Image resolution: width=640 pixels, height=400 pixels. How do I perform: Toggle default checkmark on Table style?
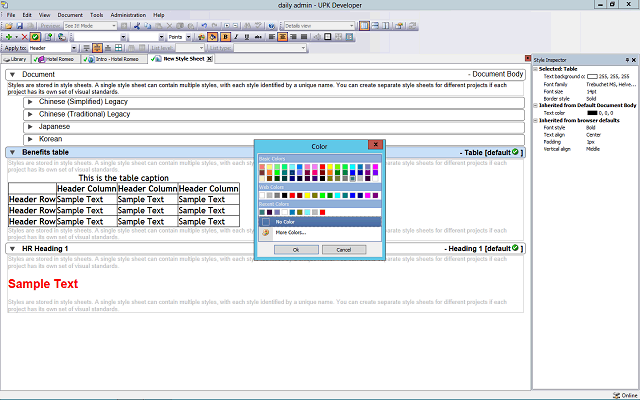(516, 152)
